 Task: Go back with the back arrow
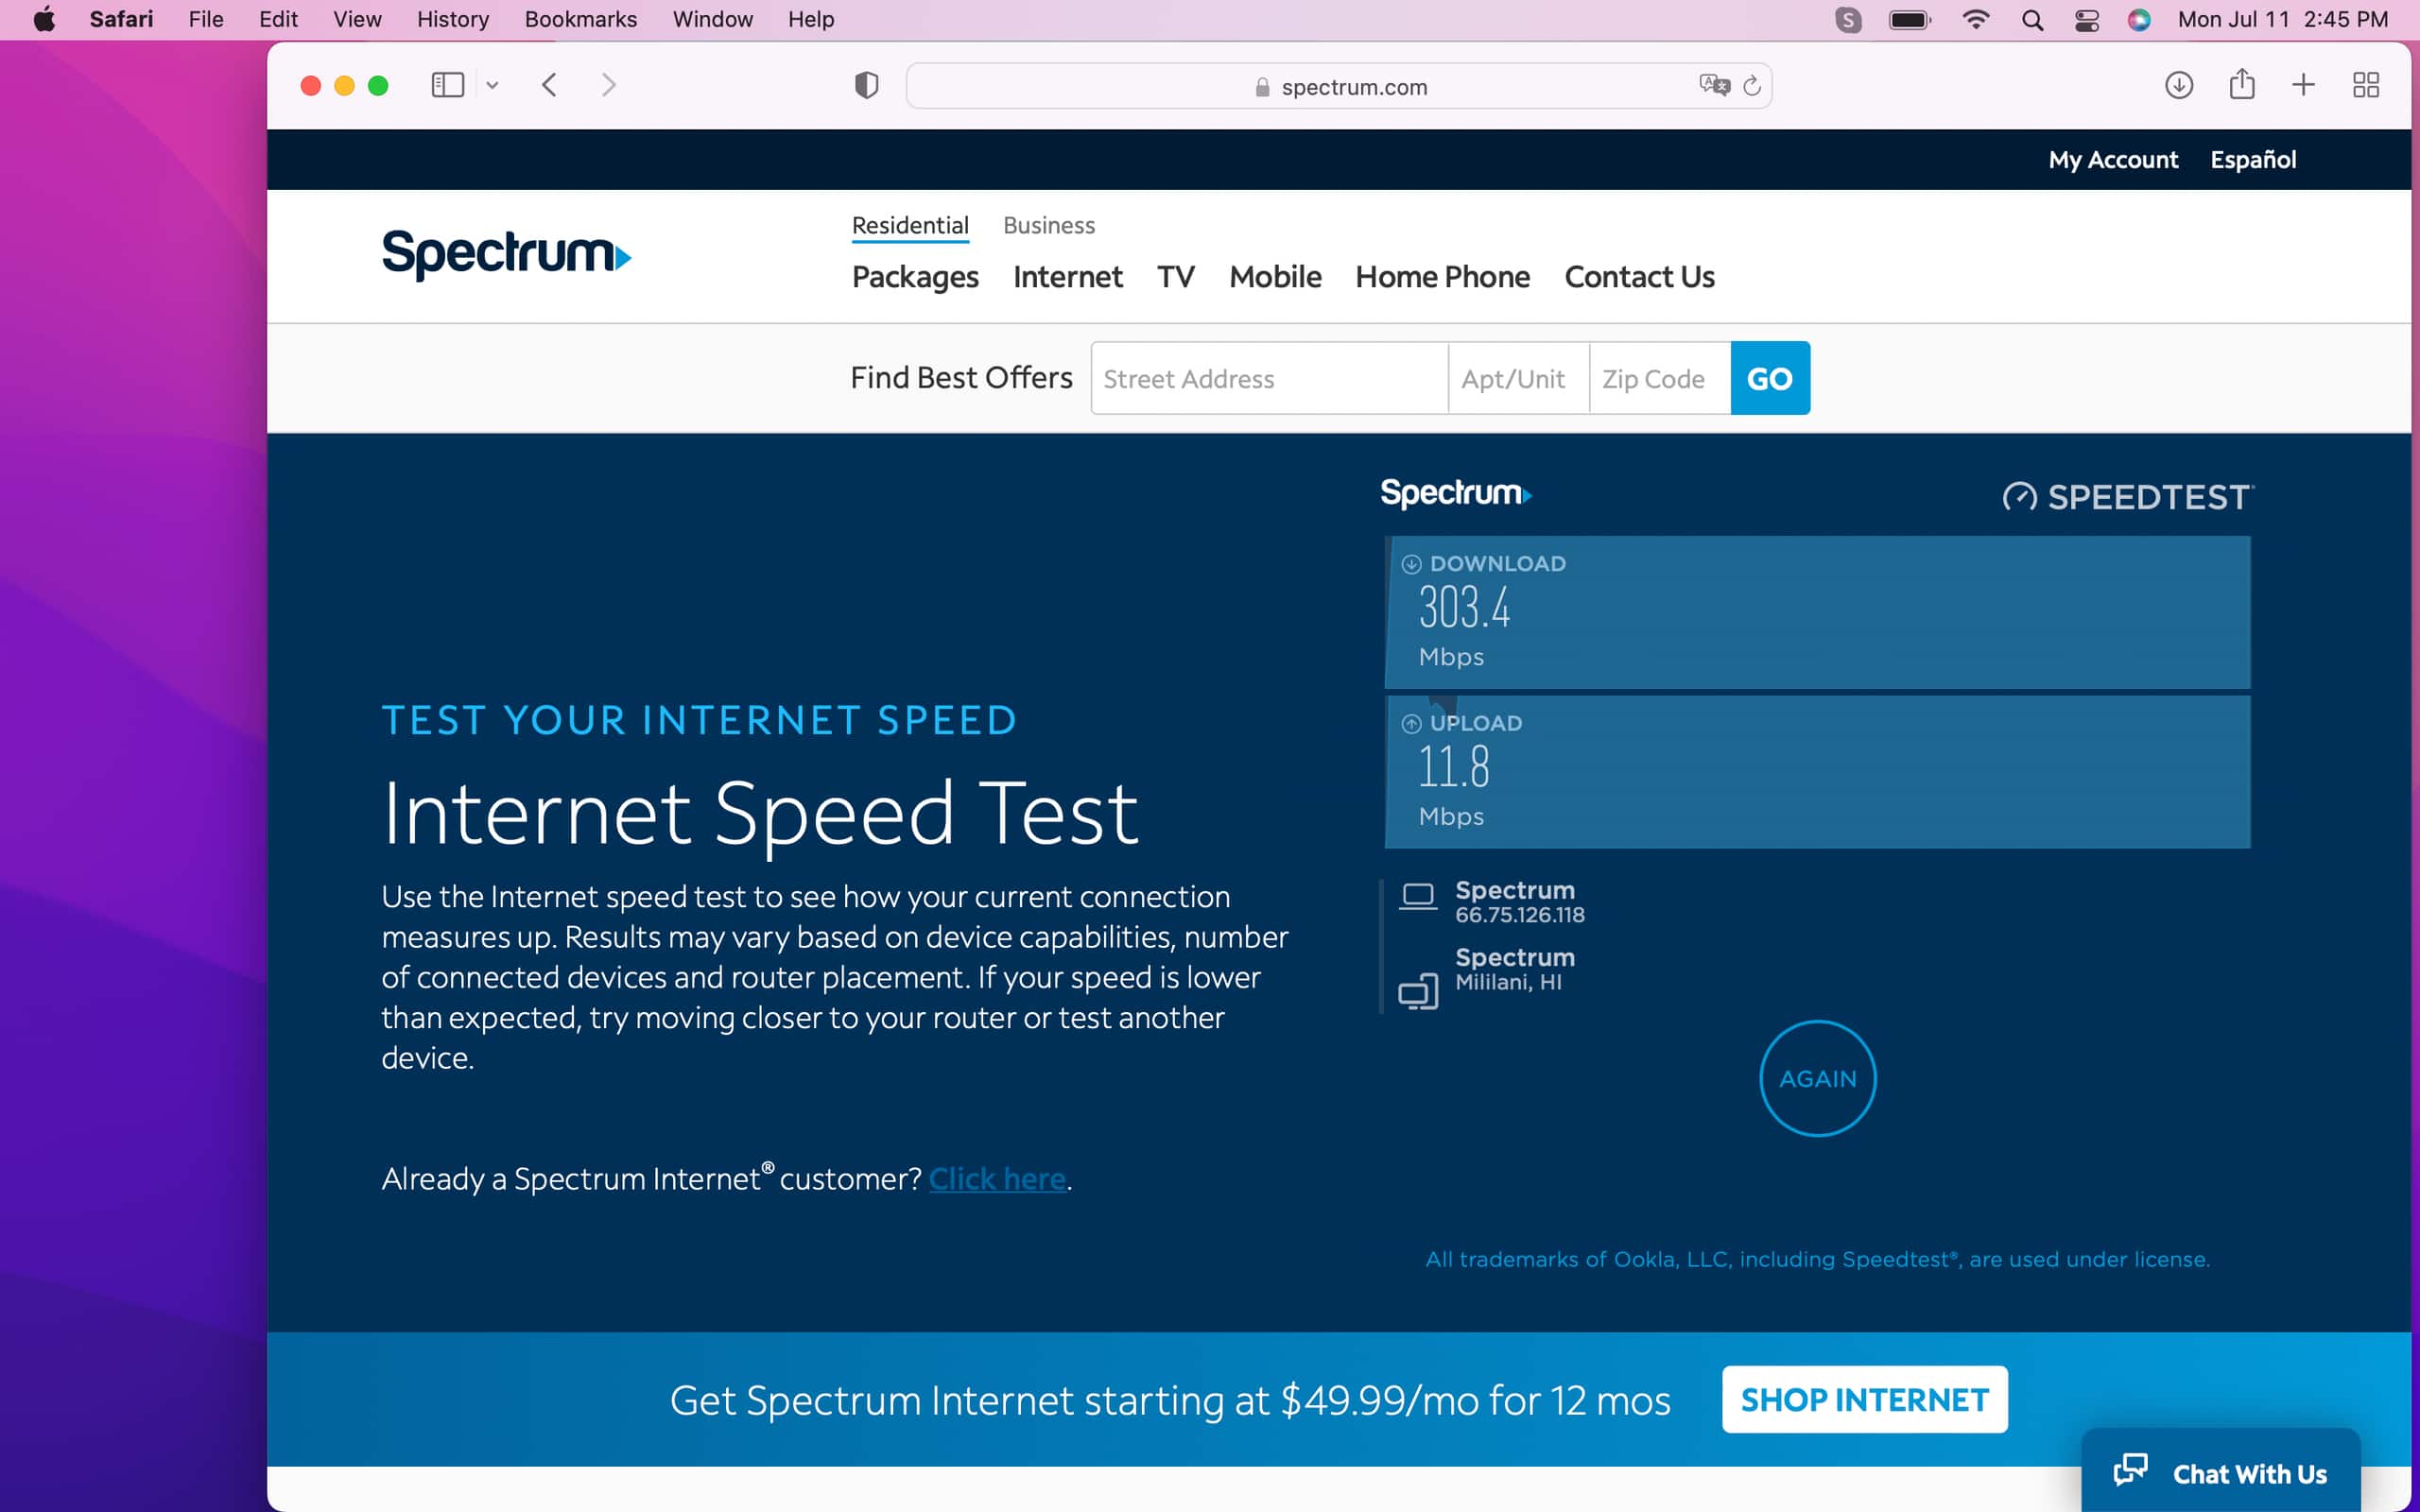point(549,85)
